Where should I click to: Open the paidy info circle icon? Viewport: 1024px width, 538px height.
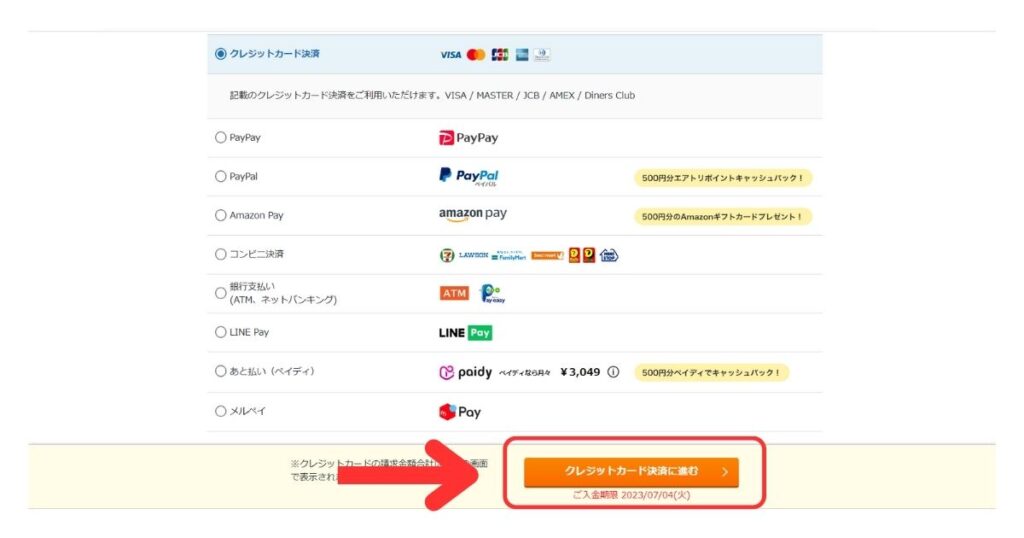click(613, 372)
